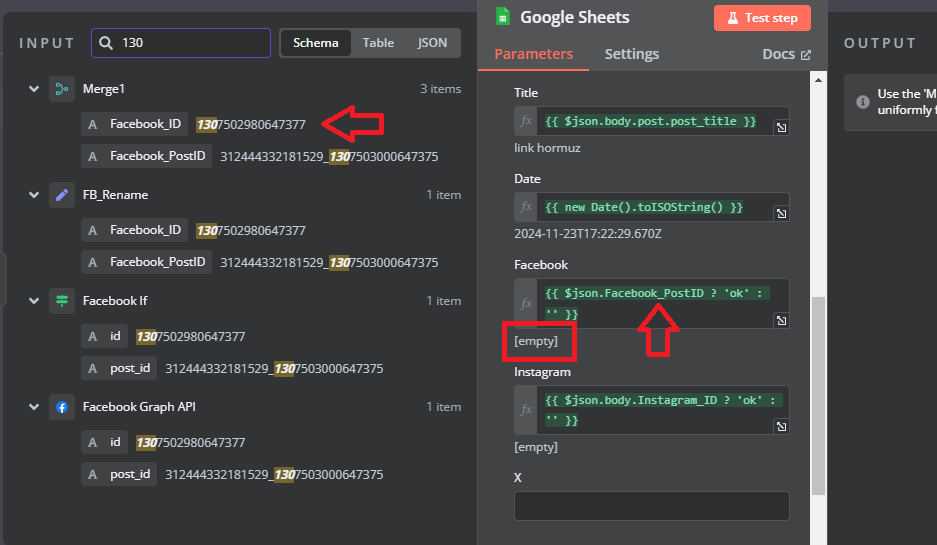Viewport: 937px width, 545px height.
Task: Click the Facebook expression field
Action: 654,304
